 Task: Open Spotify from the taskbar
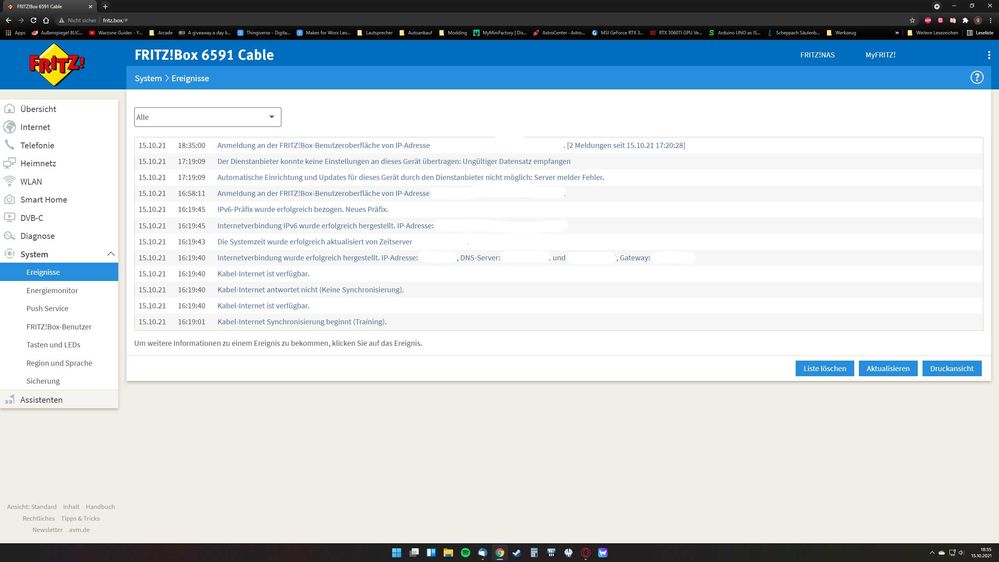(465, 552)
